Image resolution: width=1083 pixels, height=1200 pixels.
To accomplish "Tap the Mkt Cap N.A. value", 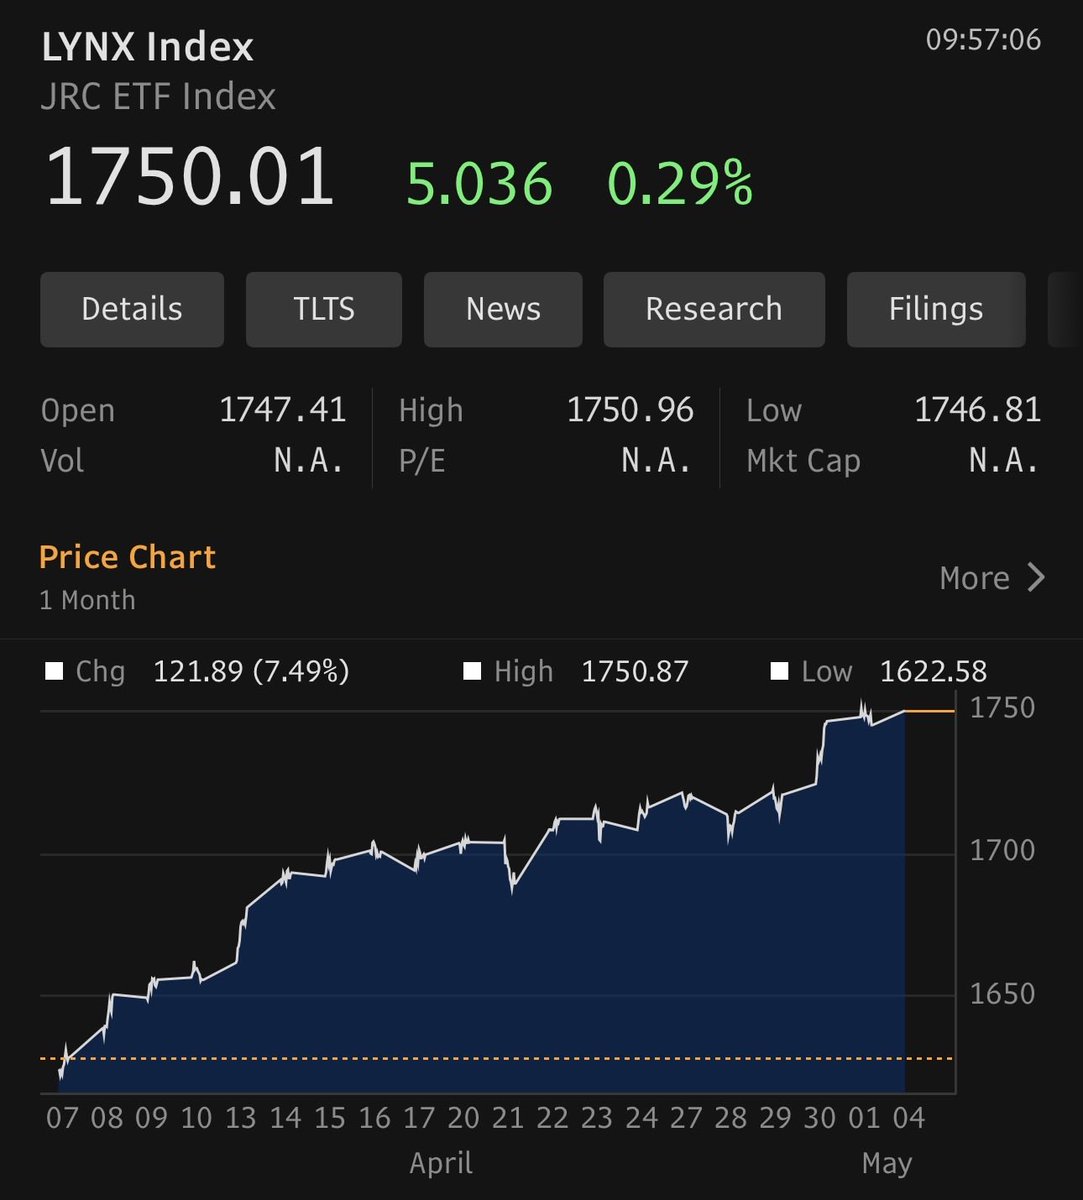I will [x=1004, y=461].
